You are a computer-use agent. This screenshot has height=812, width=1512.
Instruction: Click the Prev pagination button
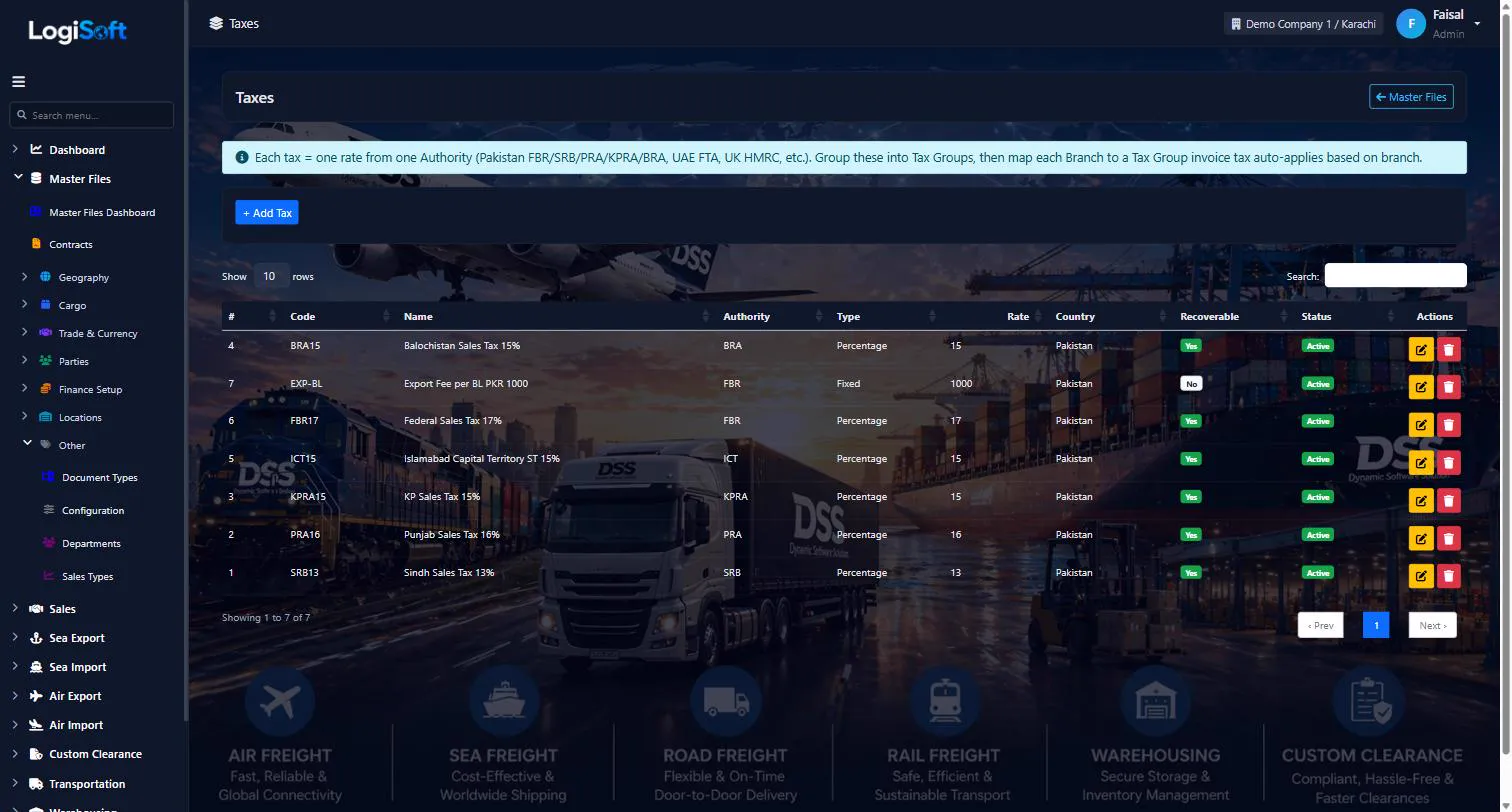[x=1320, y=626]
